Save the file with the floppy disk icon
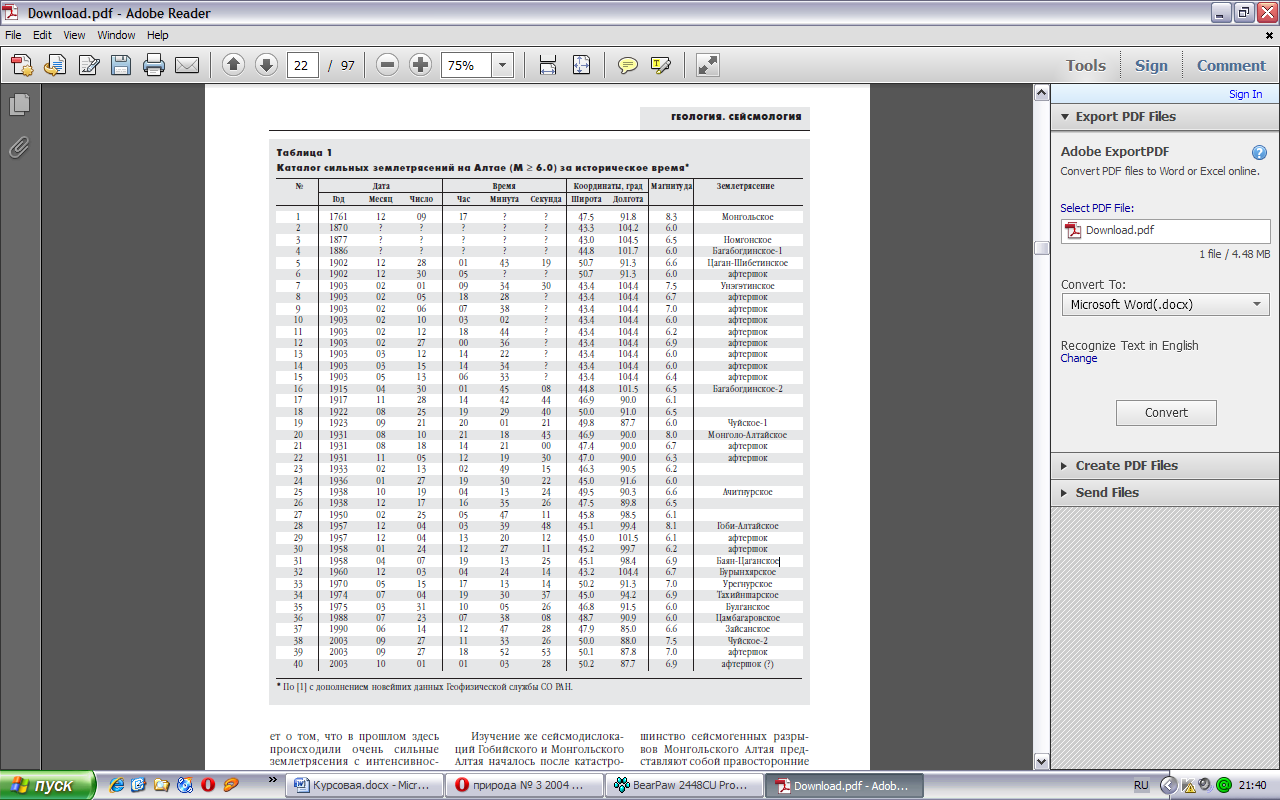The image size is (1280, 800). click(121, 65)
